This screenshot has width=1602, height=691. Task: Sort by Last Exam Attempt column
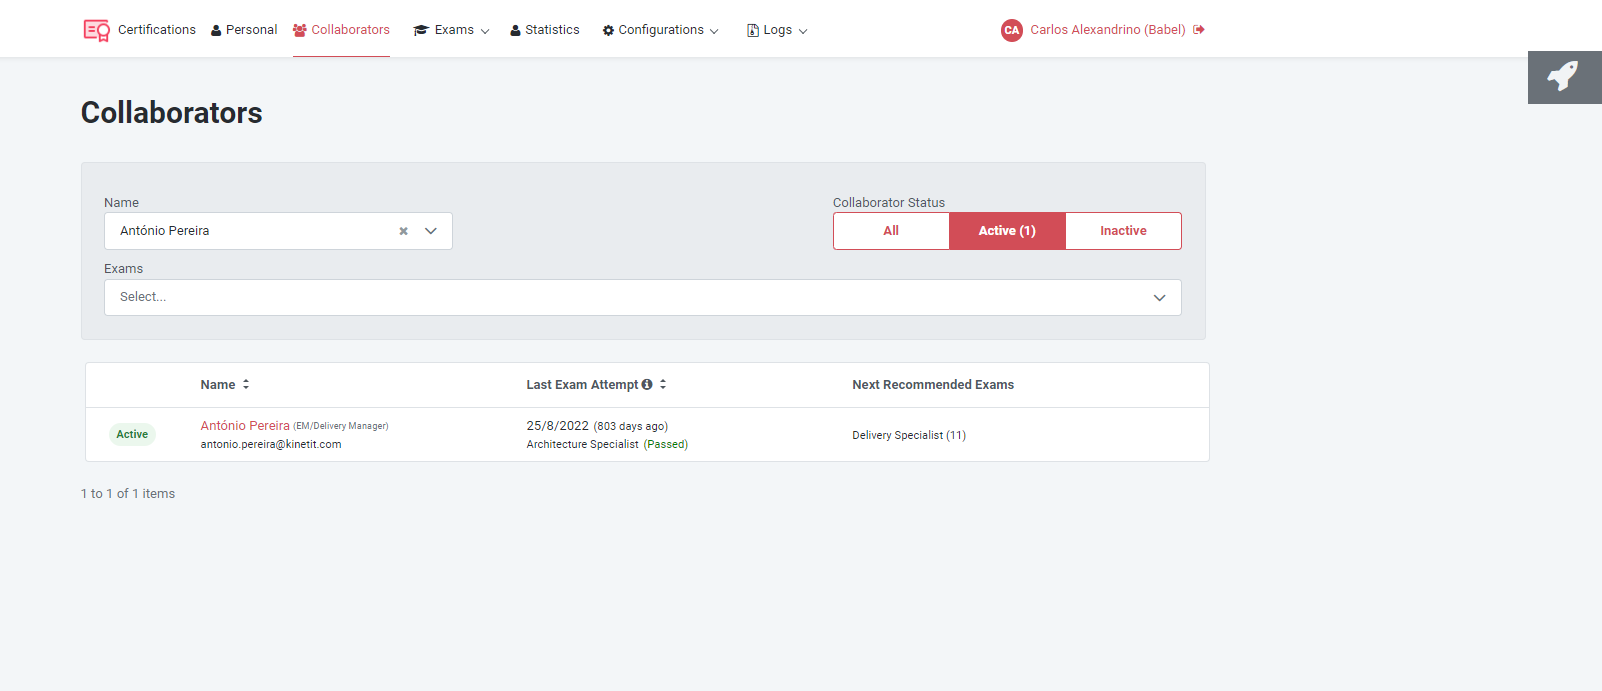pos(663,385)
